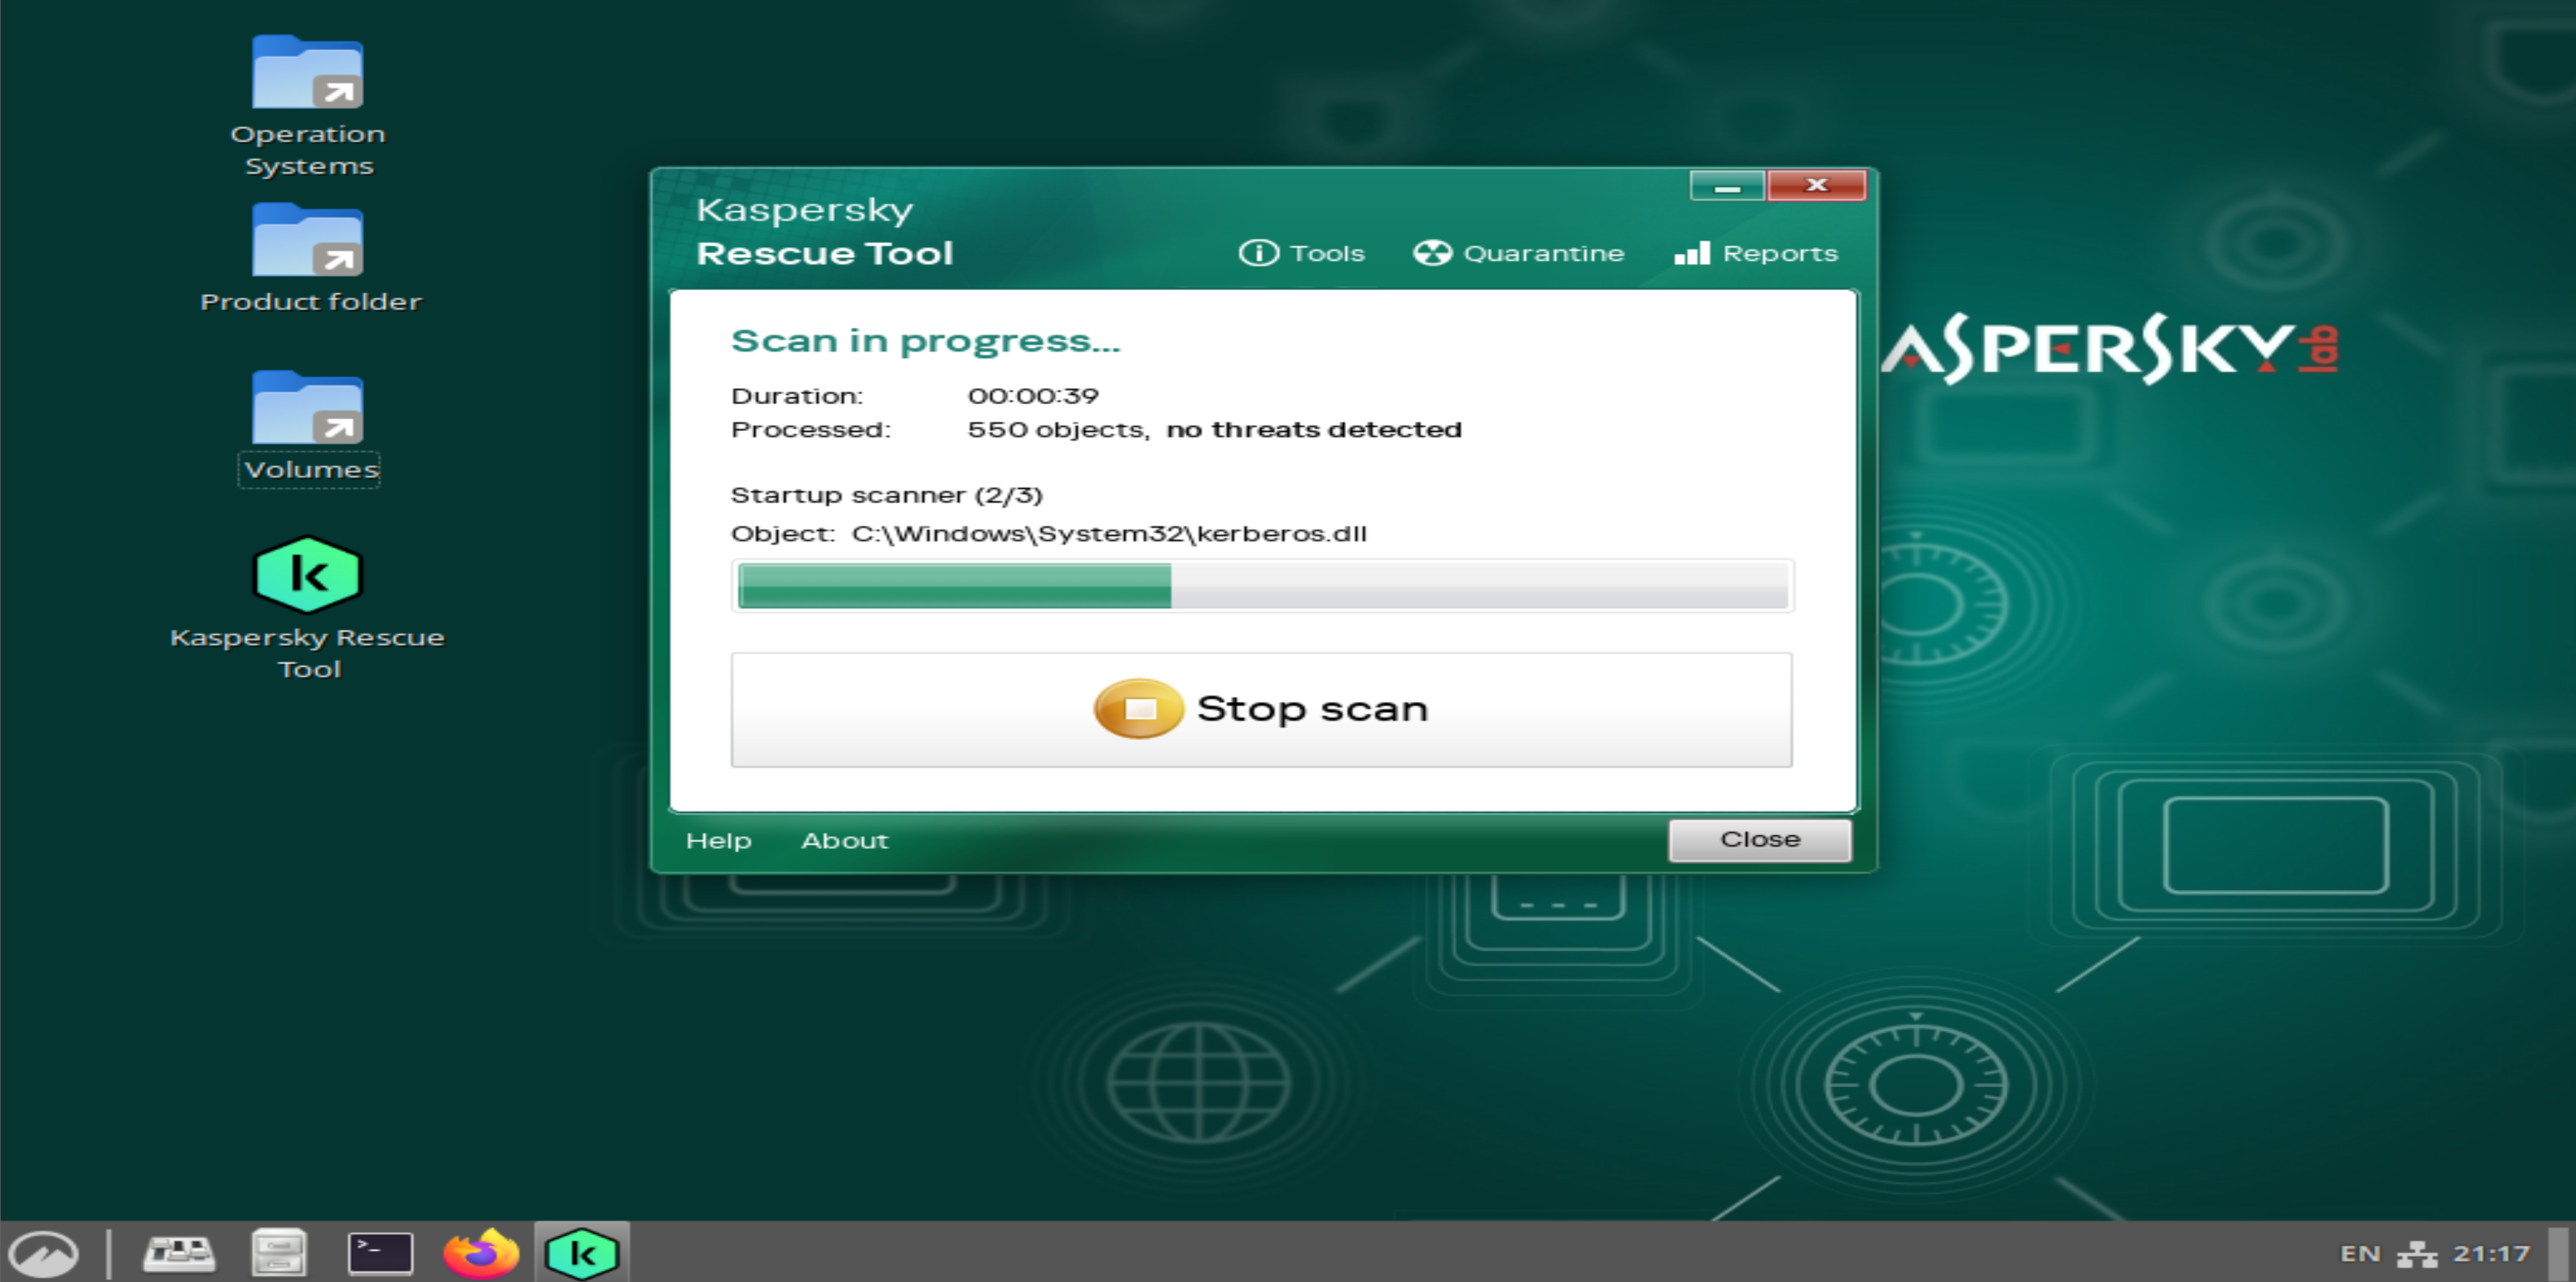Screen dimensions: 2576x1282
Task: View the scan Reports
Action: pyautogui.click(x=1756, y=253)
